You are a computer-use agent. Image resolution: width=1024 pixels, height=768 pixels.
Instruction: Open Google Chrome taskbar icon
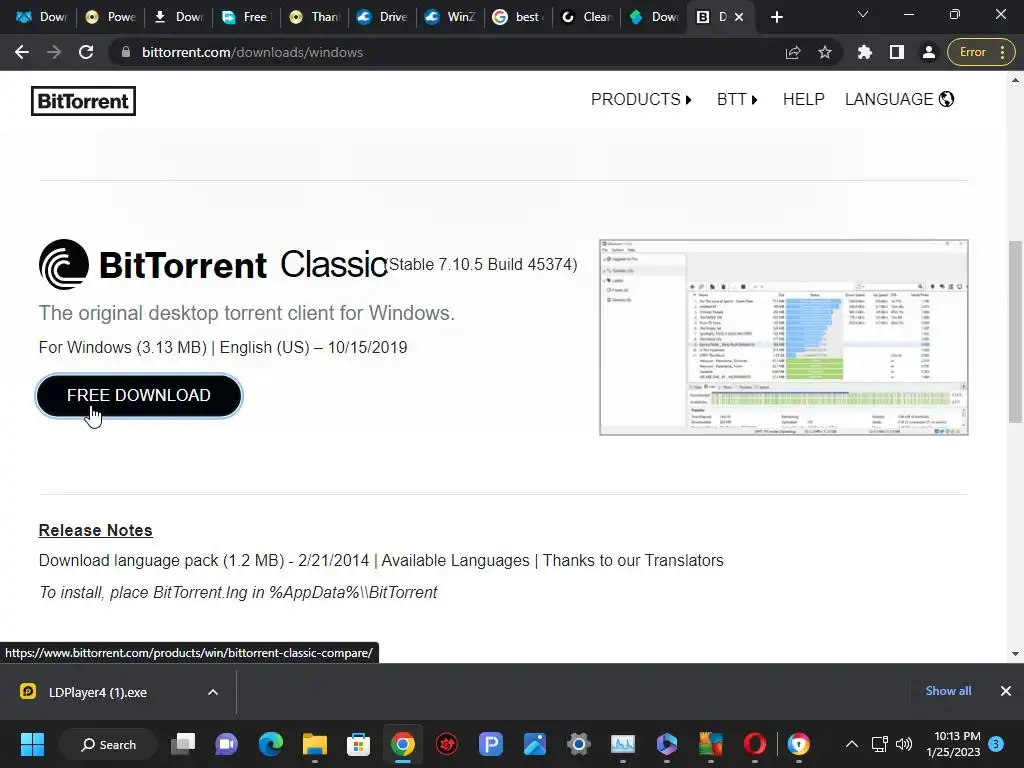tap(403, 744)
